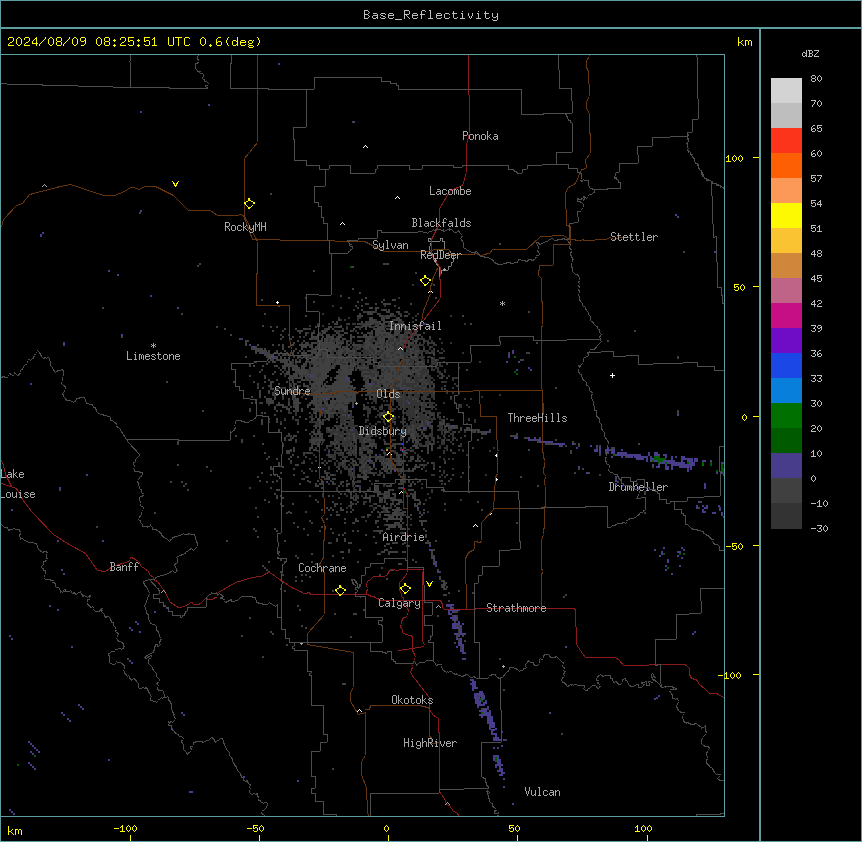Click the Lake Louise label

point(18,484)
